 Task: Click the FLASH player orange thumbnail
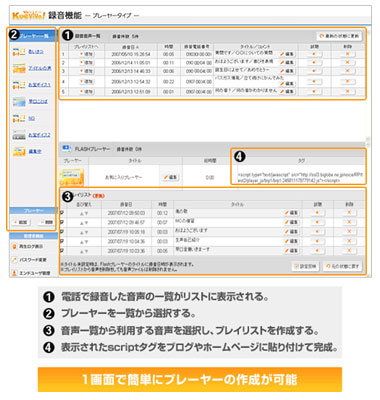pyautogui.click(x=72, y=177)
